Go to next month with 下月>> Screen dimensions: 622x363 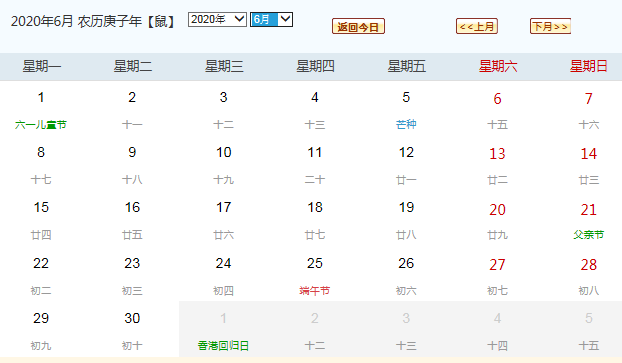[x=550, y=27]
